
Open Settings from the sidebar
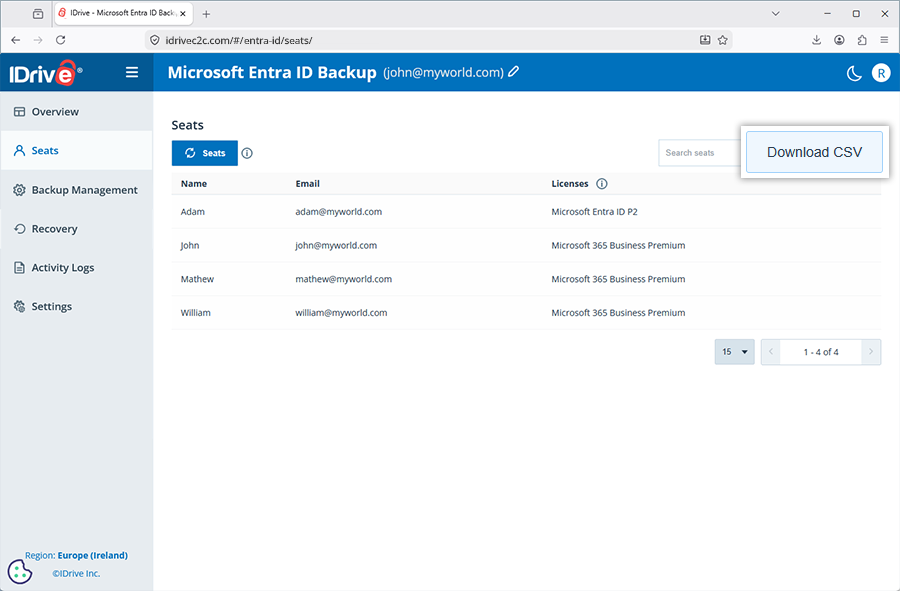pyautogui.click(x=77, y=306)
